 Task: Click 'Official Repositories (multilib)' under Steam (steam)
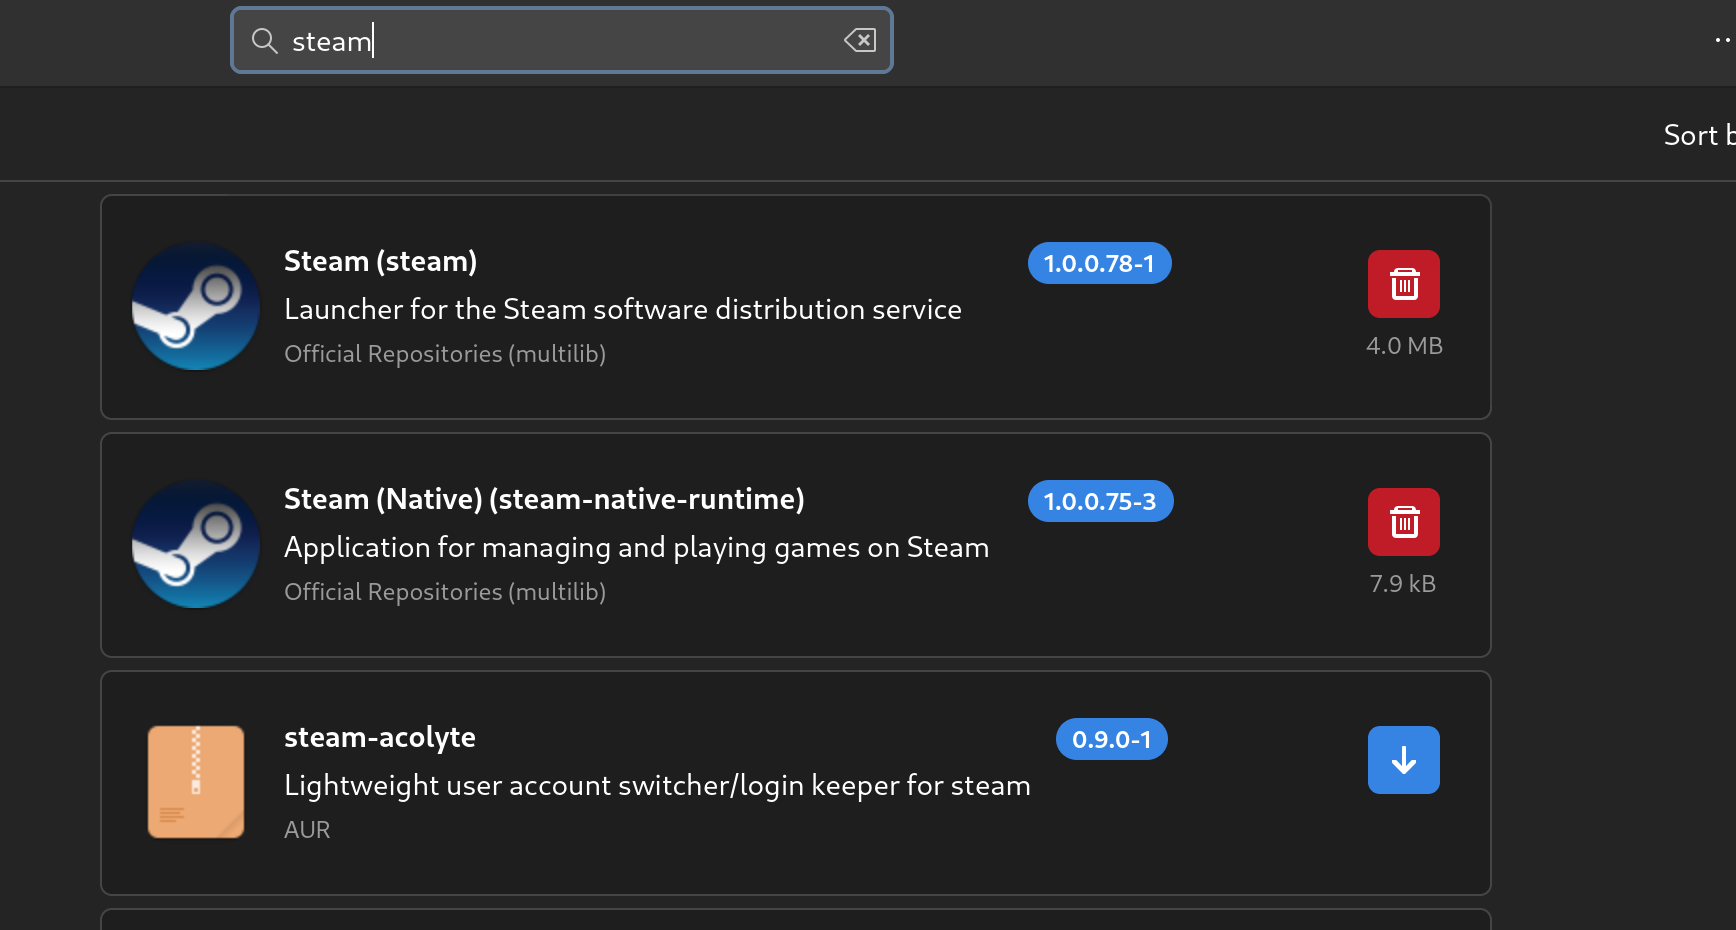pyautogui.click(x=445, y=354)
